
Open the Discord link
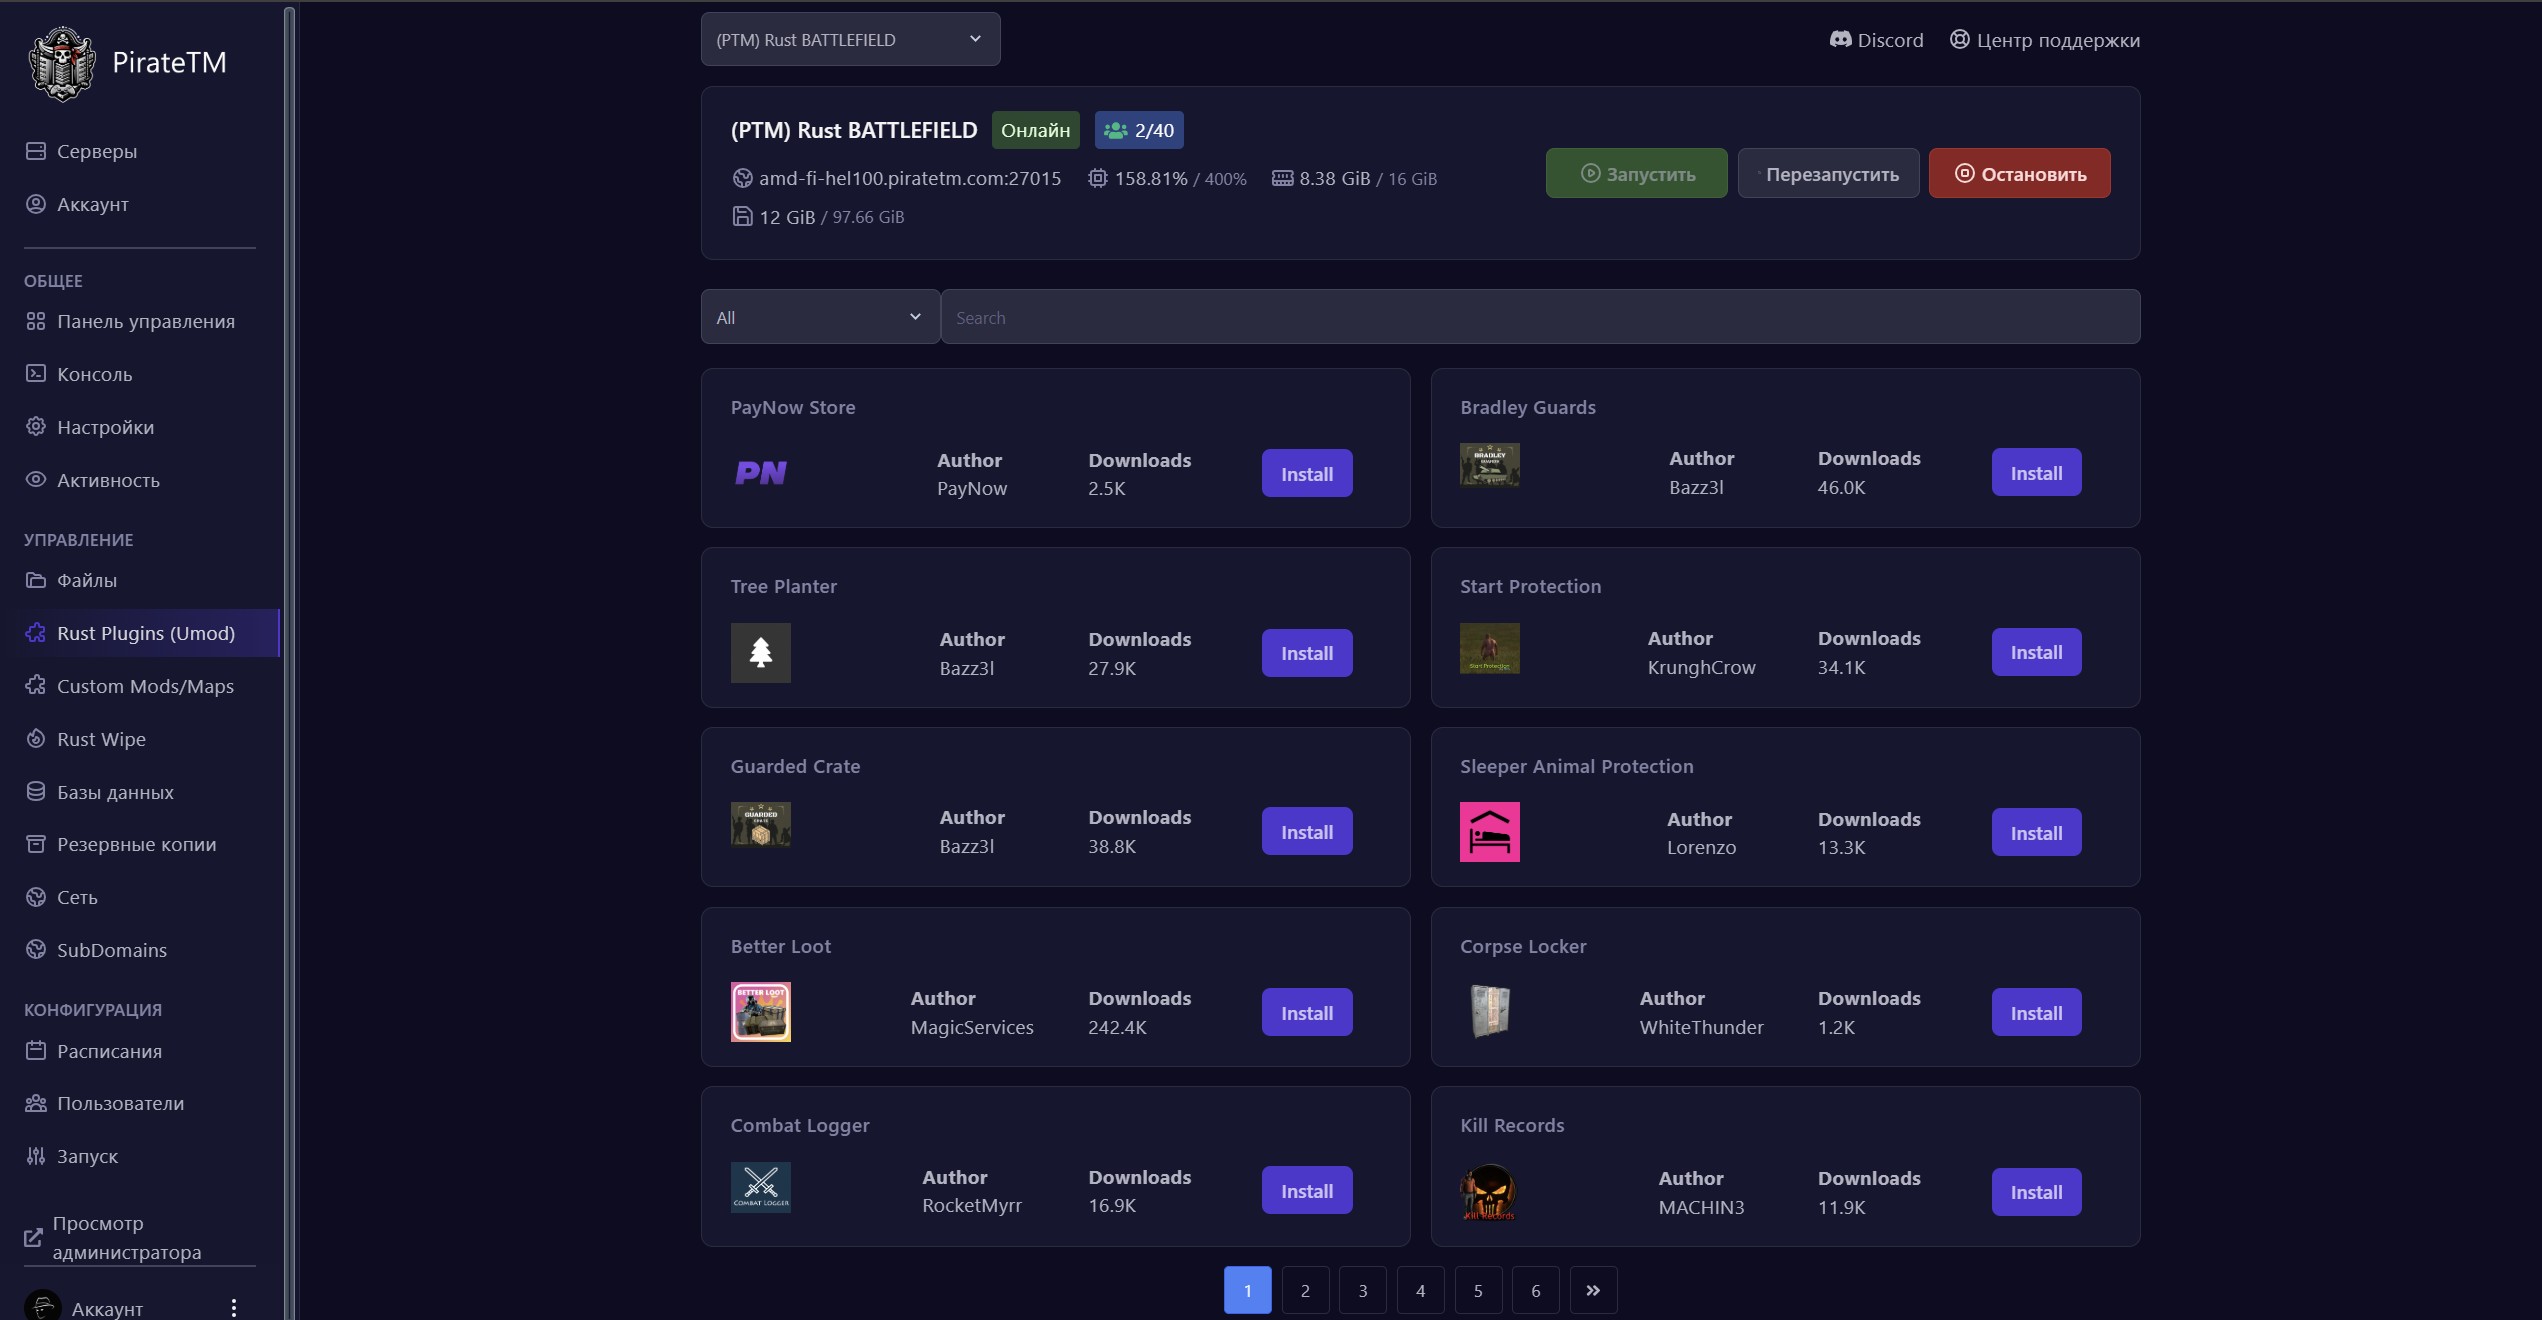click(1876, 40)
